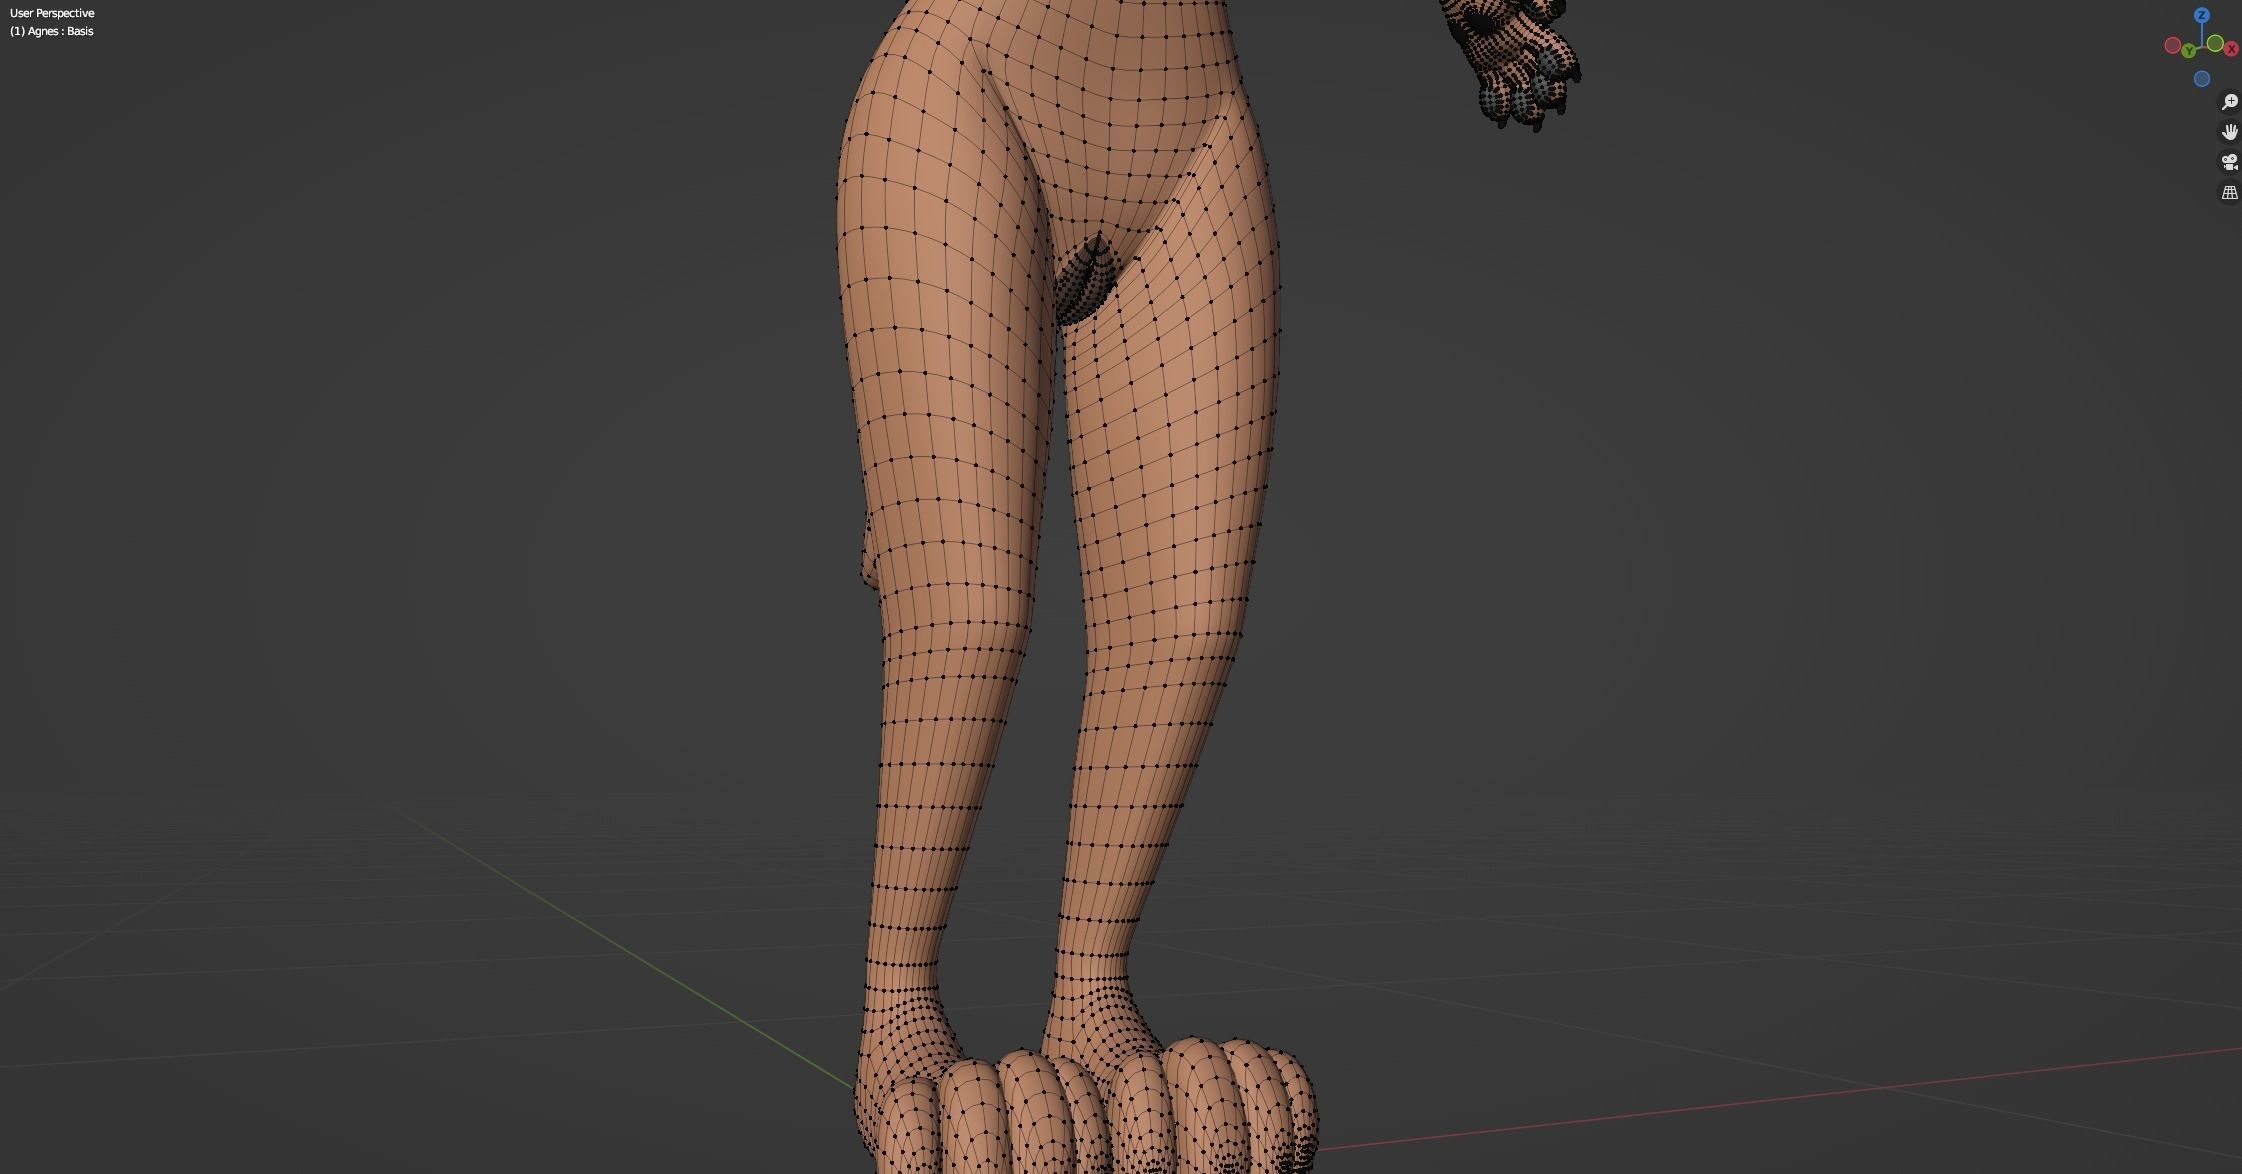Click the hand pan-view icon

click(x=2229, y=132)
